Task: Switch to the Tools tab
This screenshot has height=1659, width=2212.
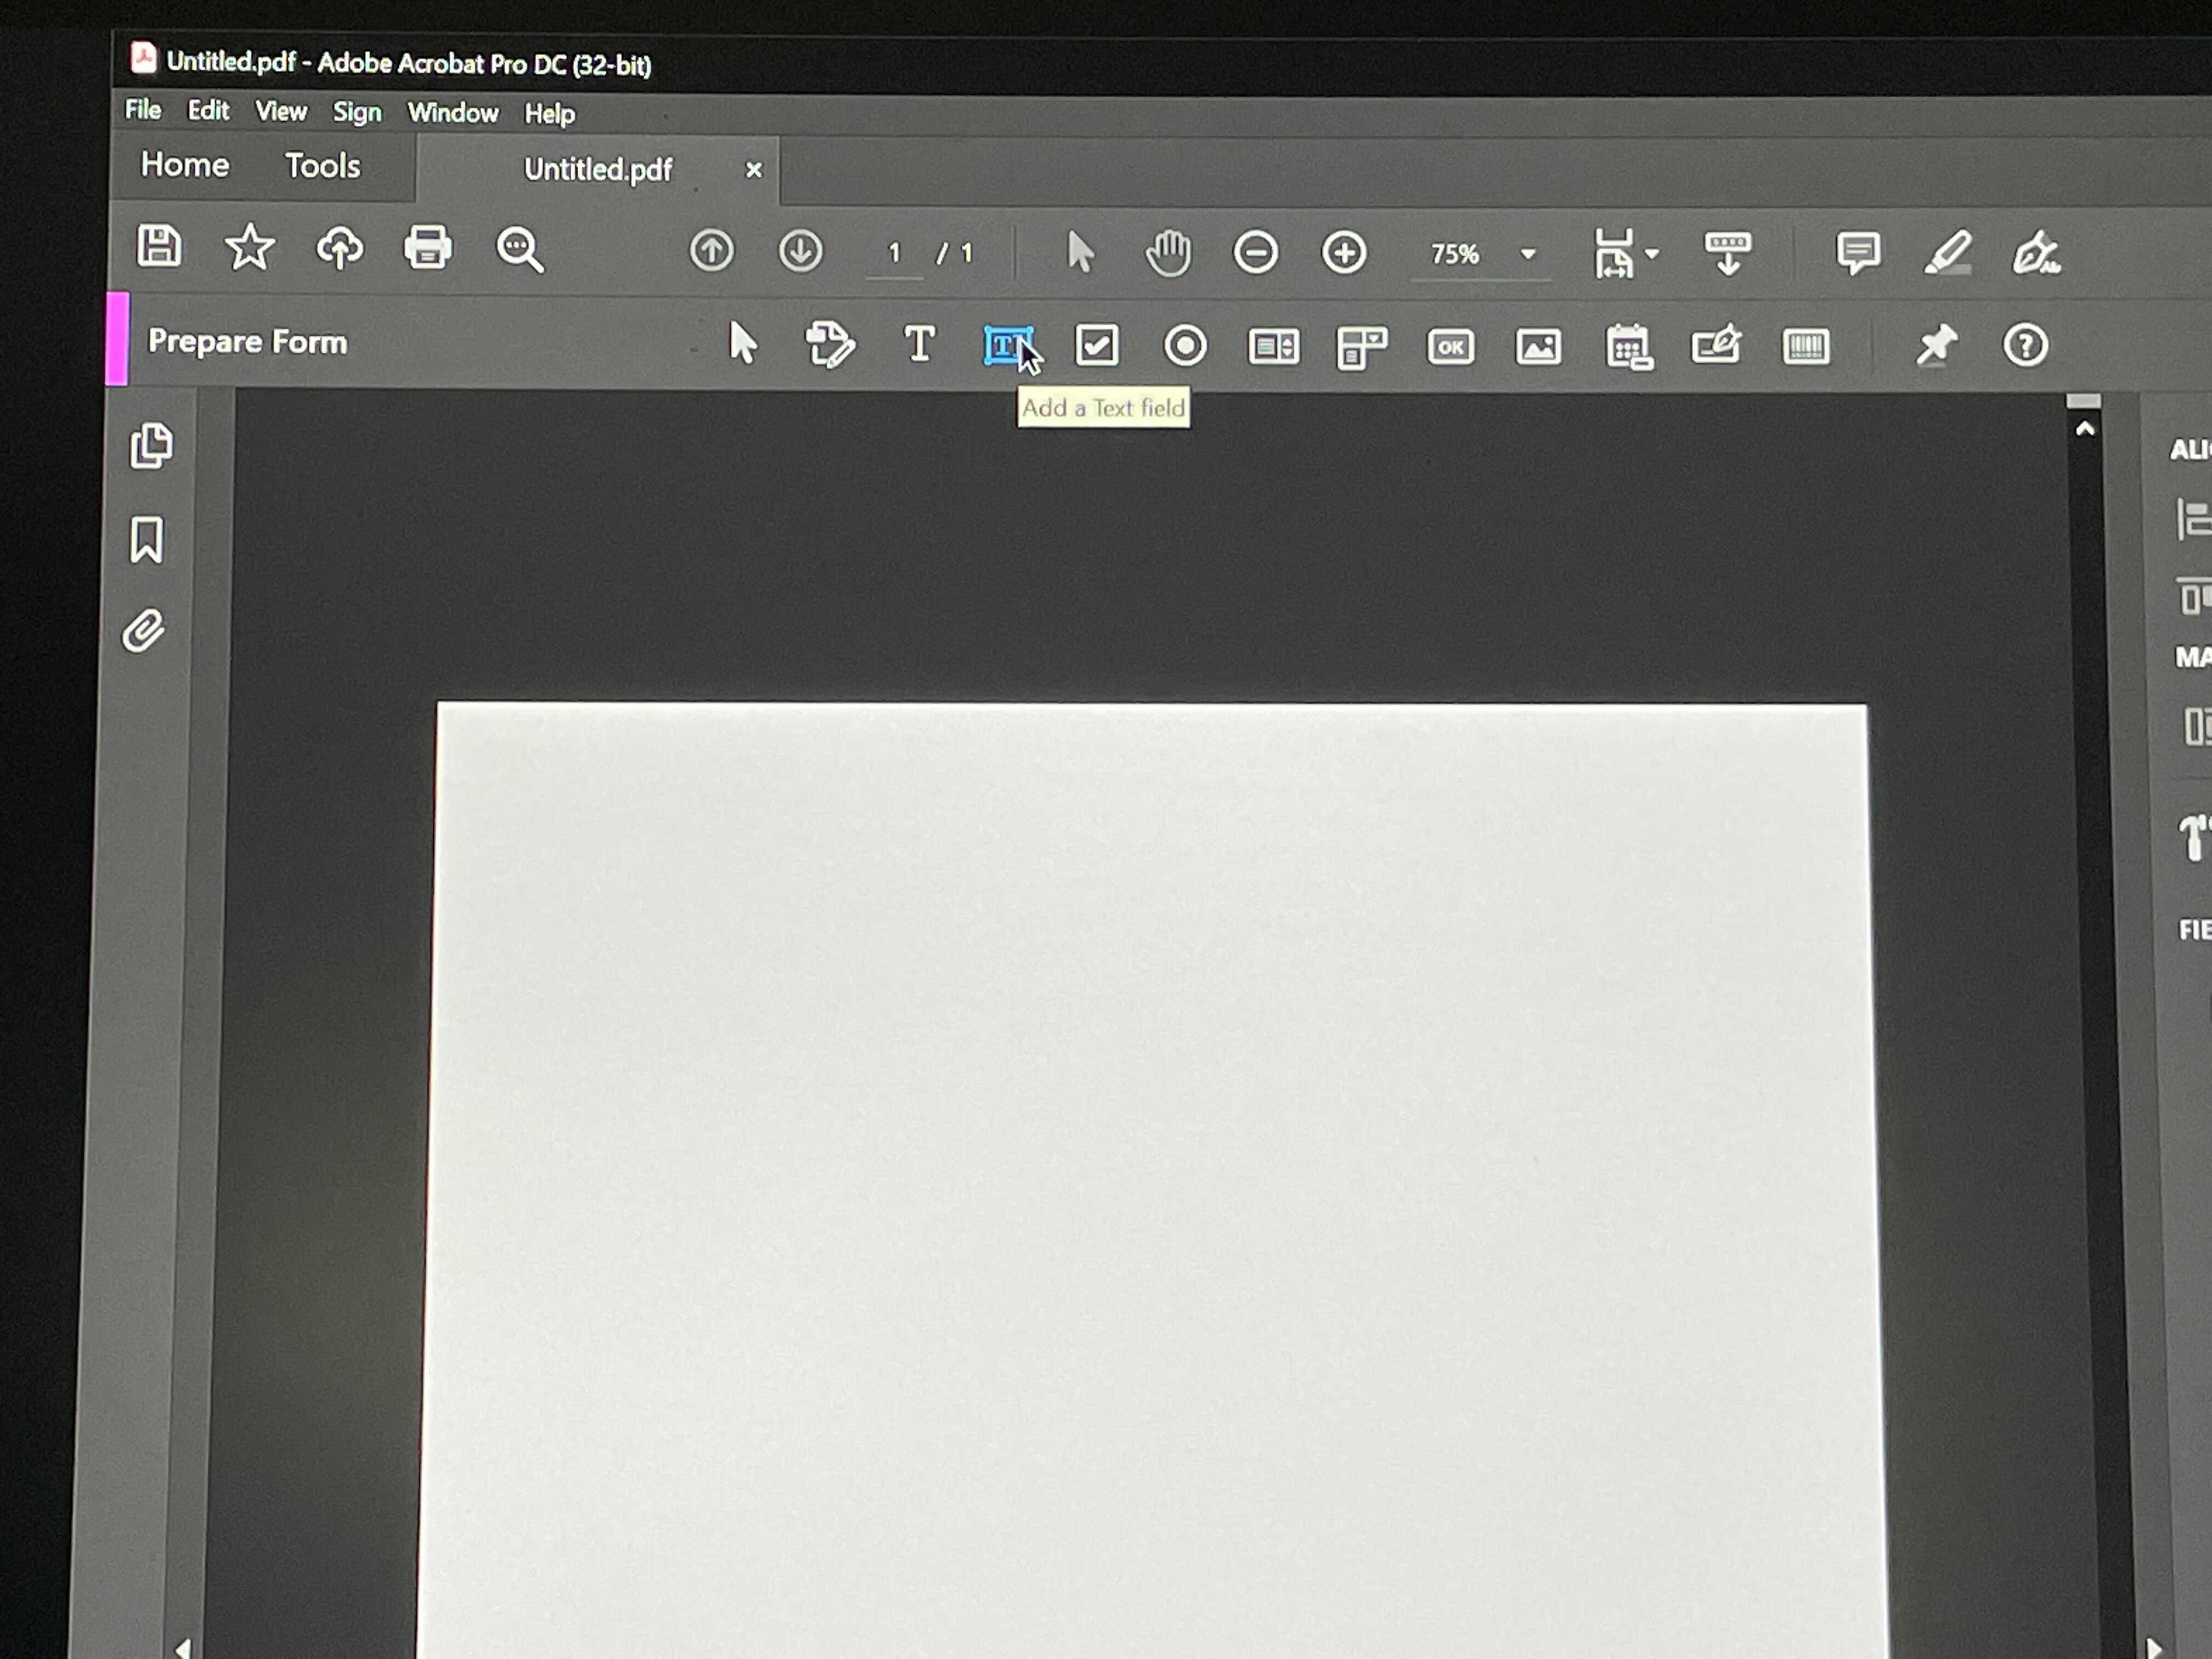Action: tap(322, 166)
